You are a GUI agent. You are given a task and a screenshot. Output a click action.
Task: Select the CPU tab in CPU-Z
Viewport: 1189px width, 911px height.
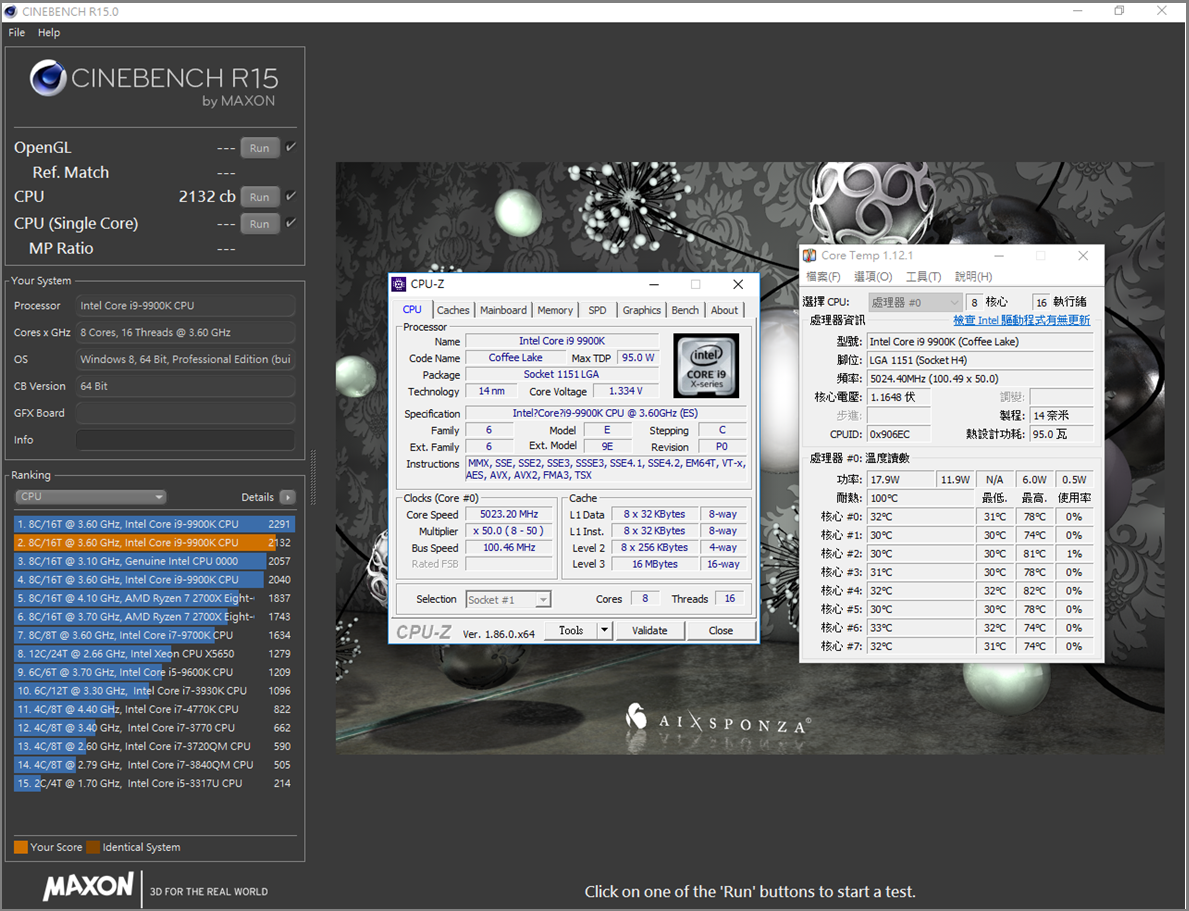412,309
